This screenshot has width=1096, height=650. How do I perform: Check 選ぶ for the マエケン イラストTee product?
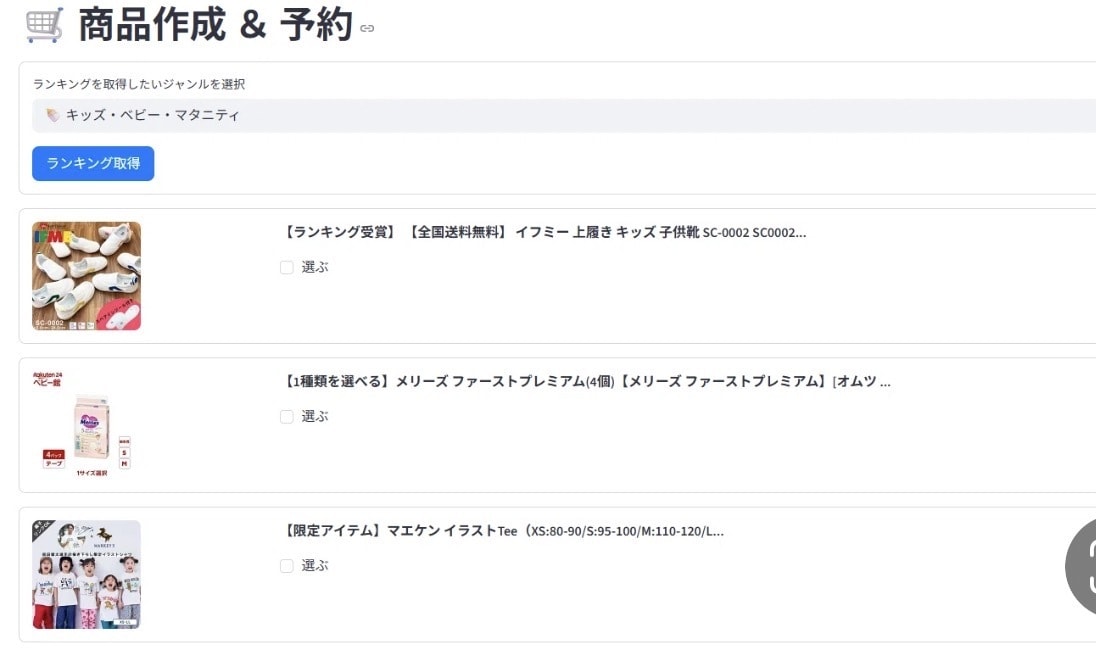[x=287, y=566]
